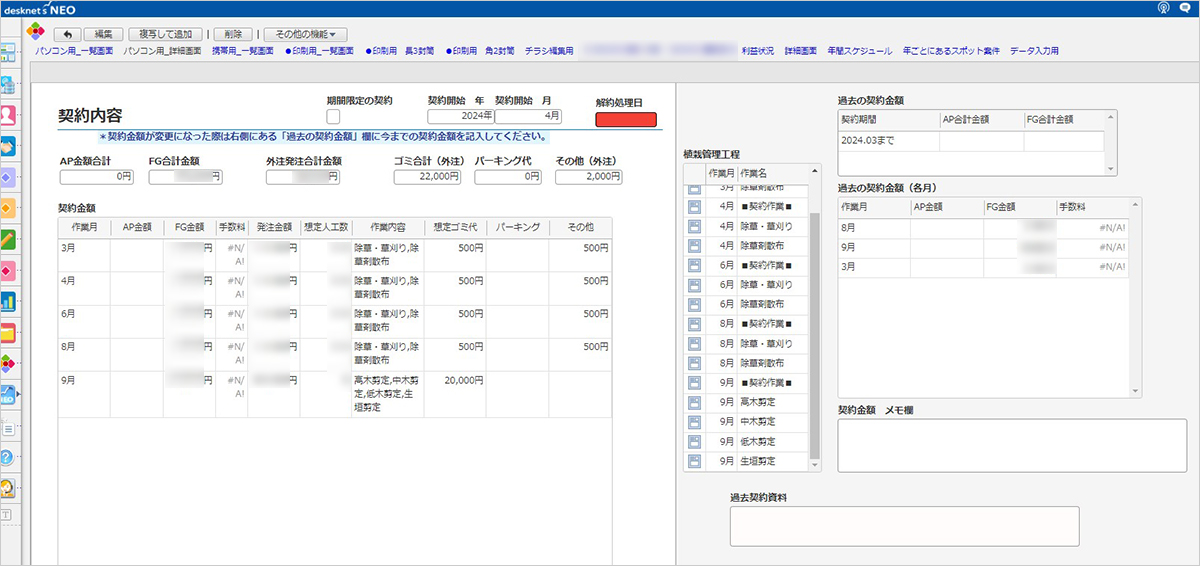
Task: Open the row icon beside 9月 高木剪定
Action: [x=695, y=402]
